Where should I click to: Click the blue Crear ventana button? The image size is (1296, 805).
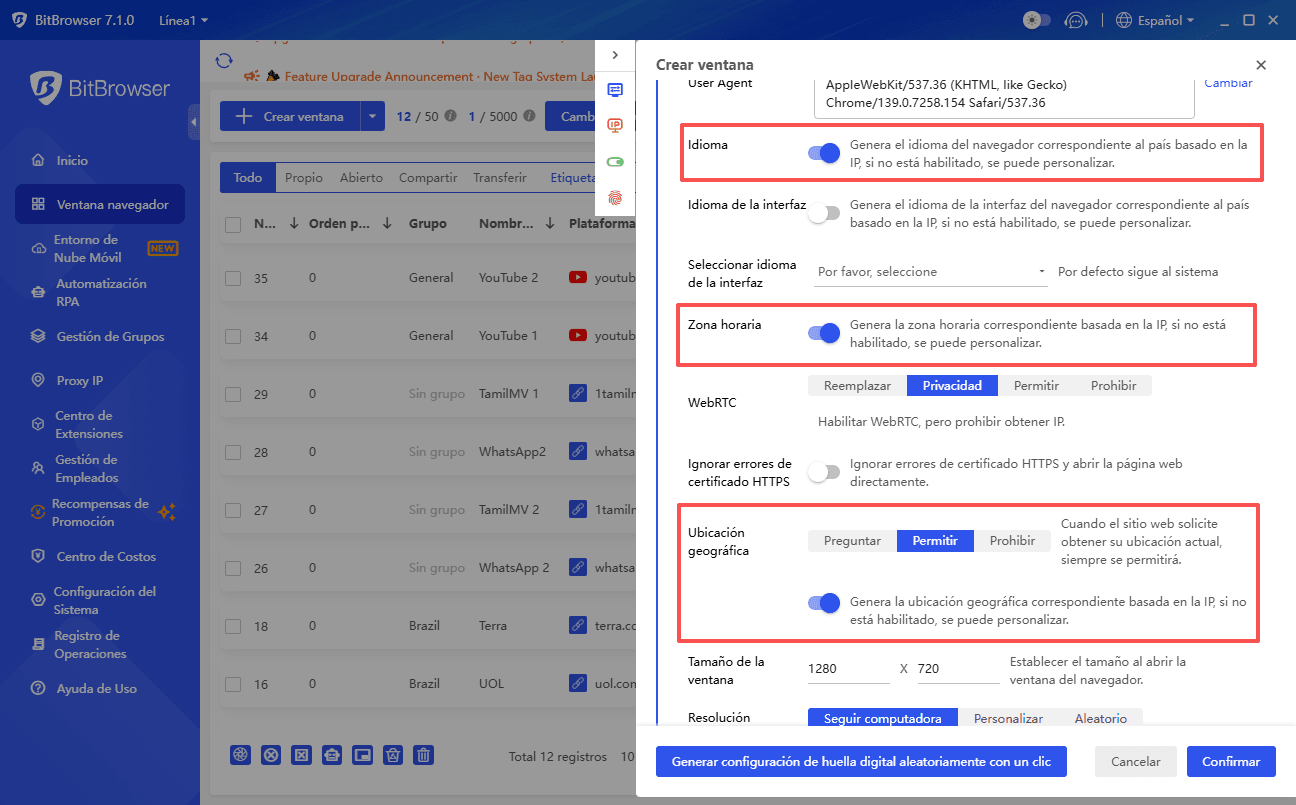(x=290, y=117)
